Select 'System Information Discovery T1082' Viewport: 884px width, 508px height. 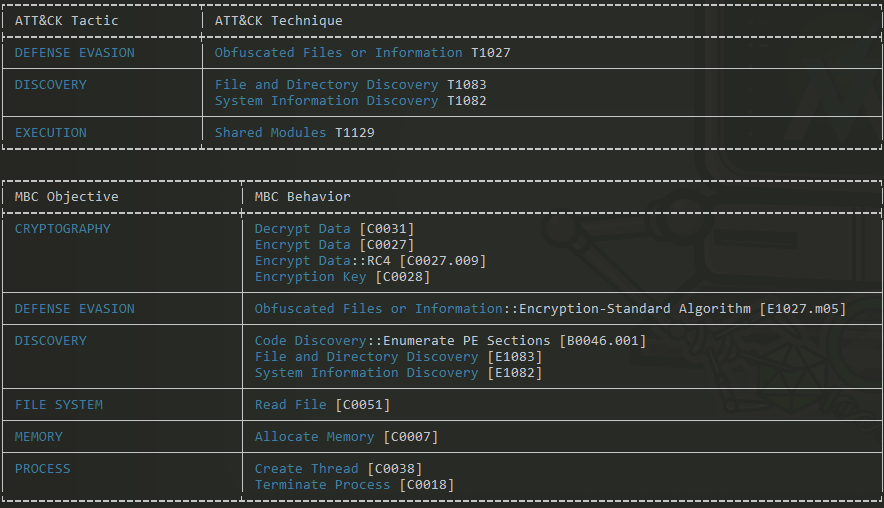tap(350, 101)
